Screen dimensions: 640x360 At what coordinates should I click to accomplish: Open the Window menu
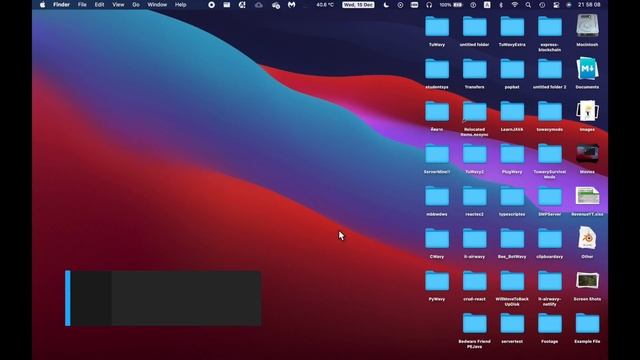157,5
